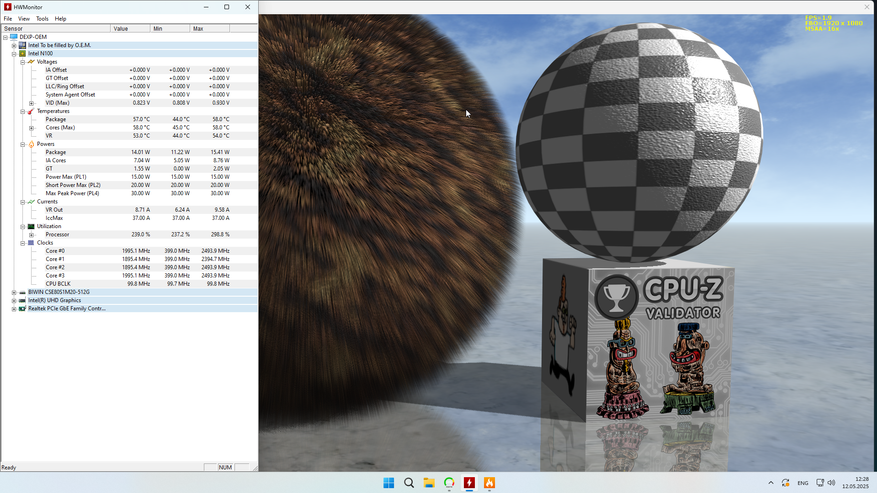Viewport: 877px width, 493px height.
Task: Click the motherboard icon beside Intel O.E.M.
Action: click(22, 45)
